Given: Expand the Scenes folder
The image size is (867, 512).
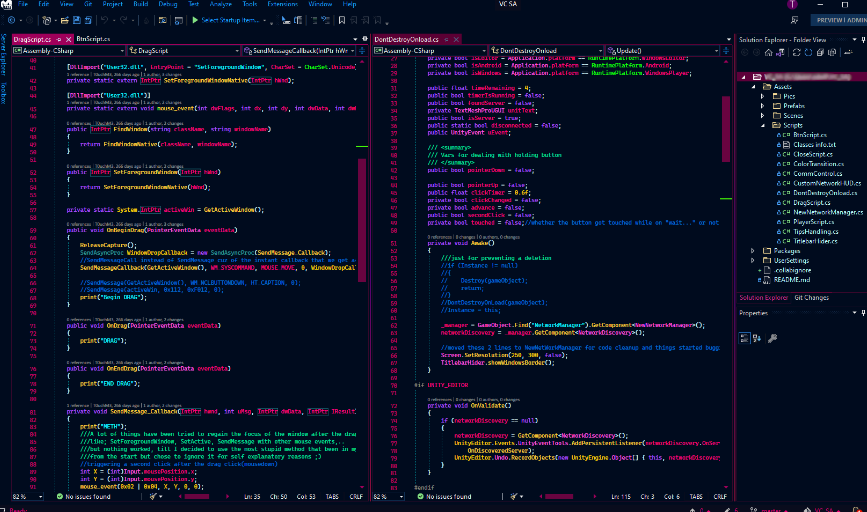Looking at the screenshot, I should 763,116.
